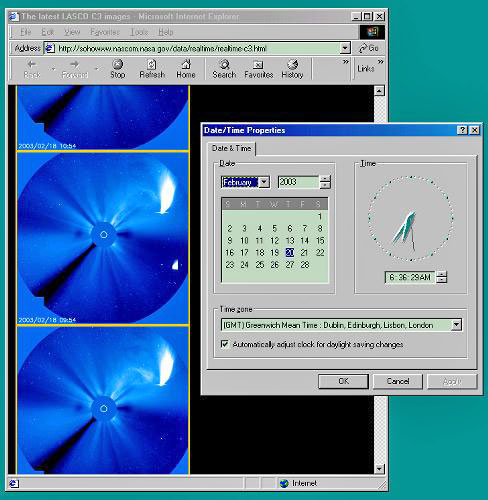Click the Stop toolbar icon
The height and width of the screenshot is (500, 488).
[x=118, y=64]
